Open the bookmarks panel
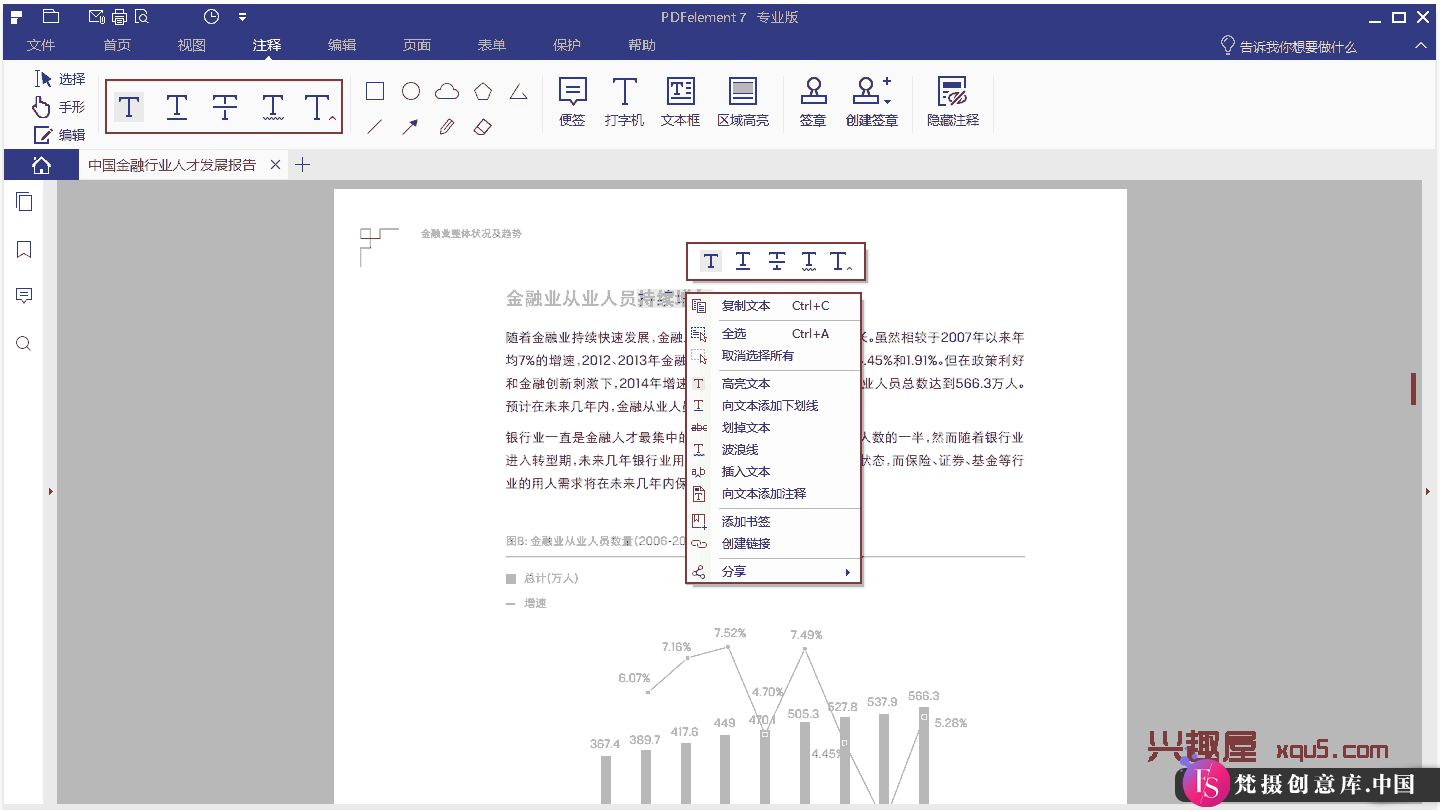The image size is (1440, 810). (x=24, y=250)
